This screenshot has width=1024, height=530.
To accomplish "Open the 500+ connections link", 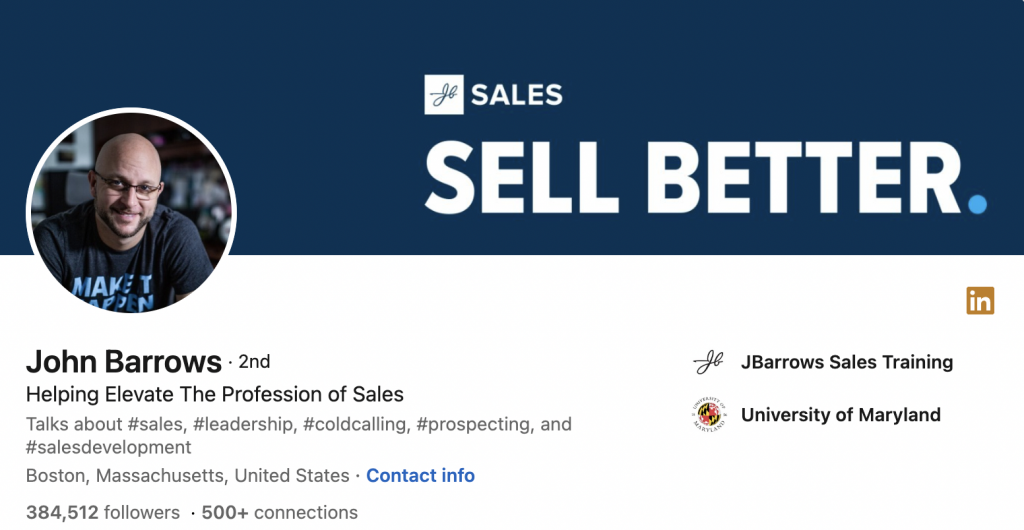I will (279, 512).
